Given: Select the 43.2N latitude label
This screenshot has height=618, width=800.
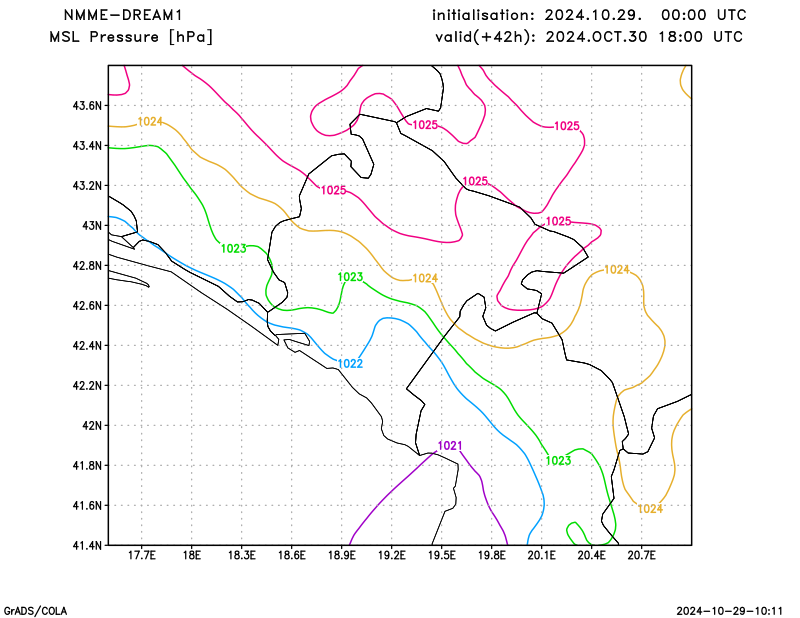Looking at the screenshot, I should point(87,186).
